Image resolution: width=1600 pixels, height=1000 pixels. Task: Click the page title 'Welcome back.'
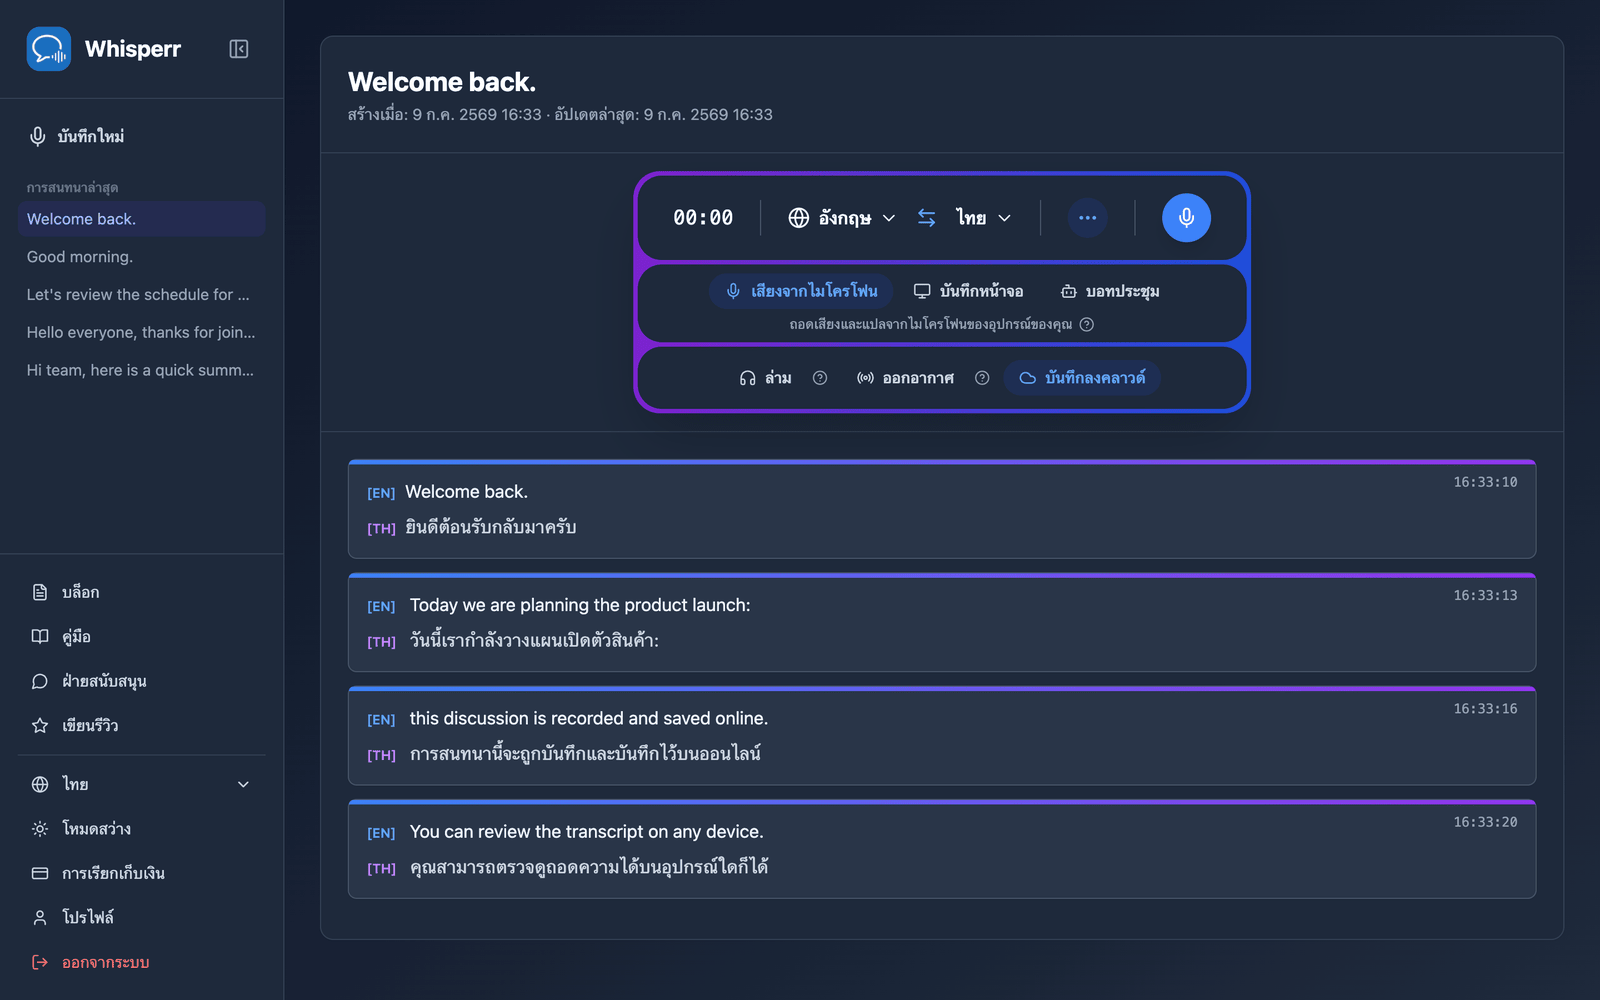tap(442, 82)
